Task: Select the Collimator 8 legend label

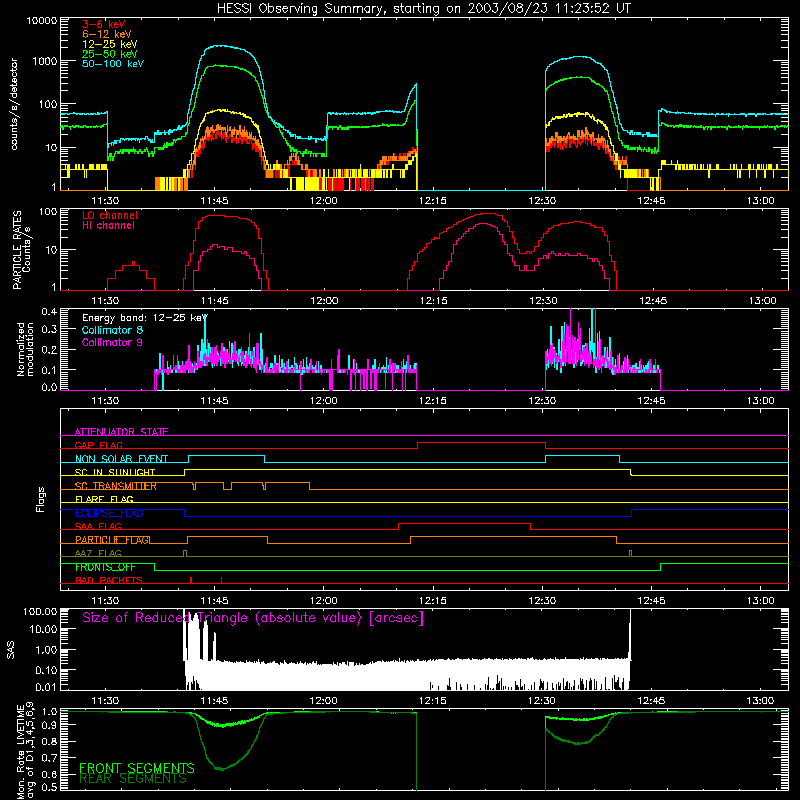Action: (x=112, y=330)
